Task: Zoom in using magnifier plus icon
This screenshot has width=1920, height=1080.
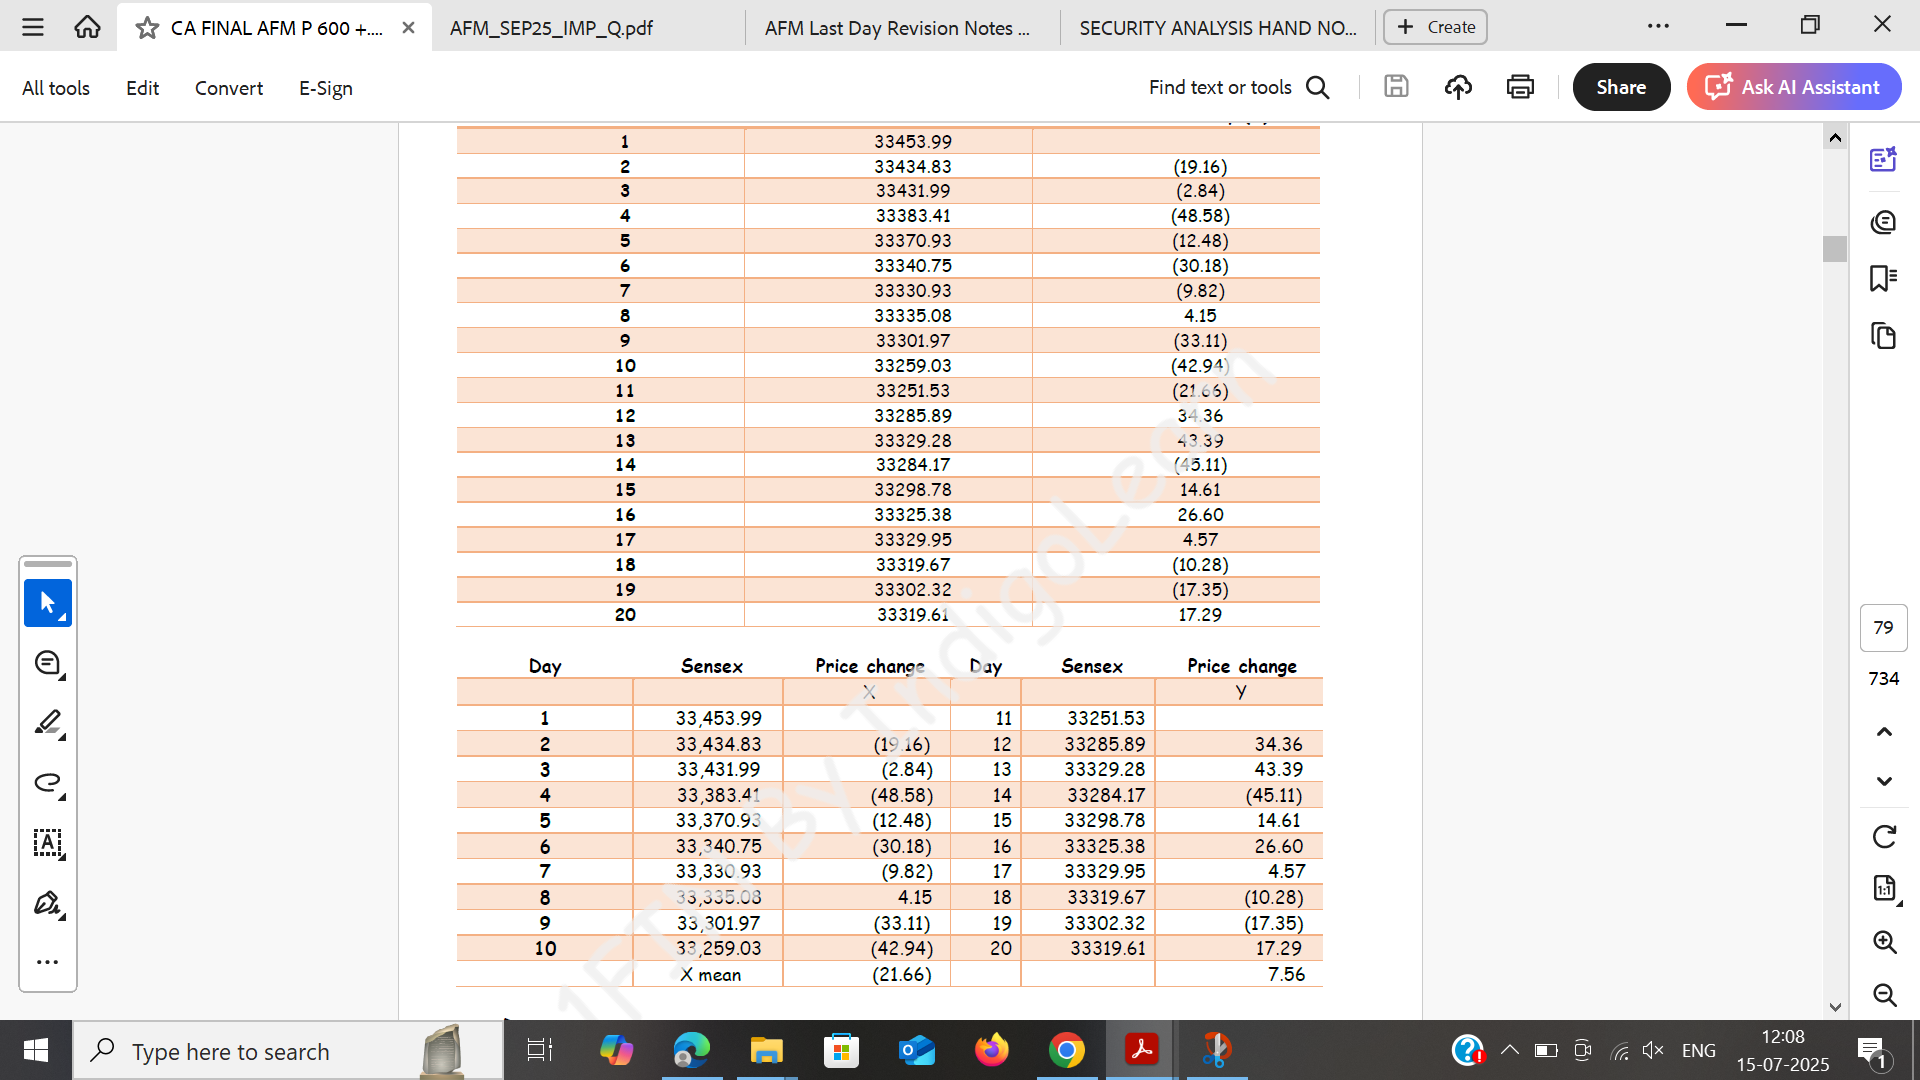Action: click(1884, 942)
